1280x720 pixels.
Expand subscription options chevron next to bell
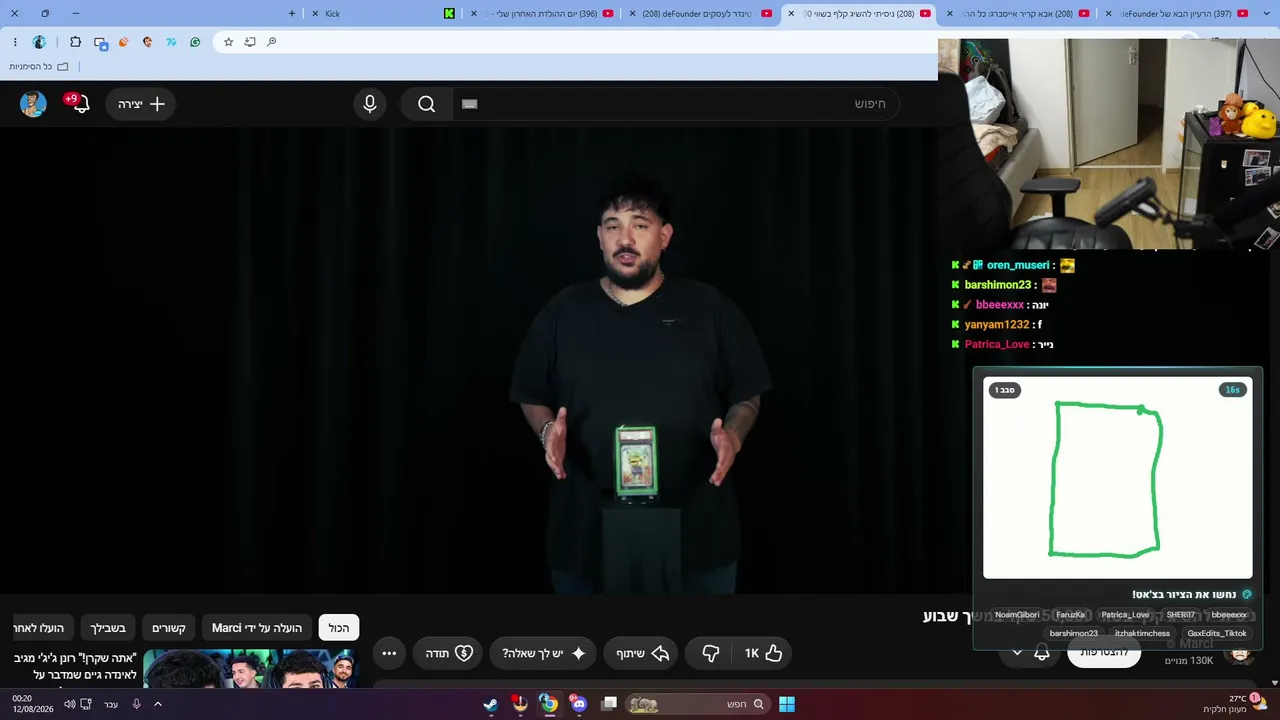1017,653
